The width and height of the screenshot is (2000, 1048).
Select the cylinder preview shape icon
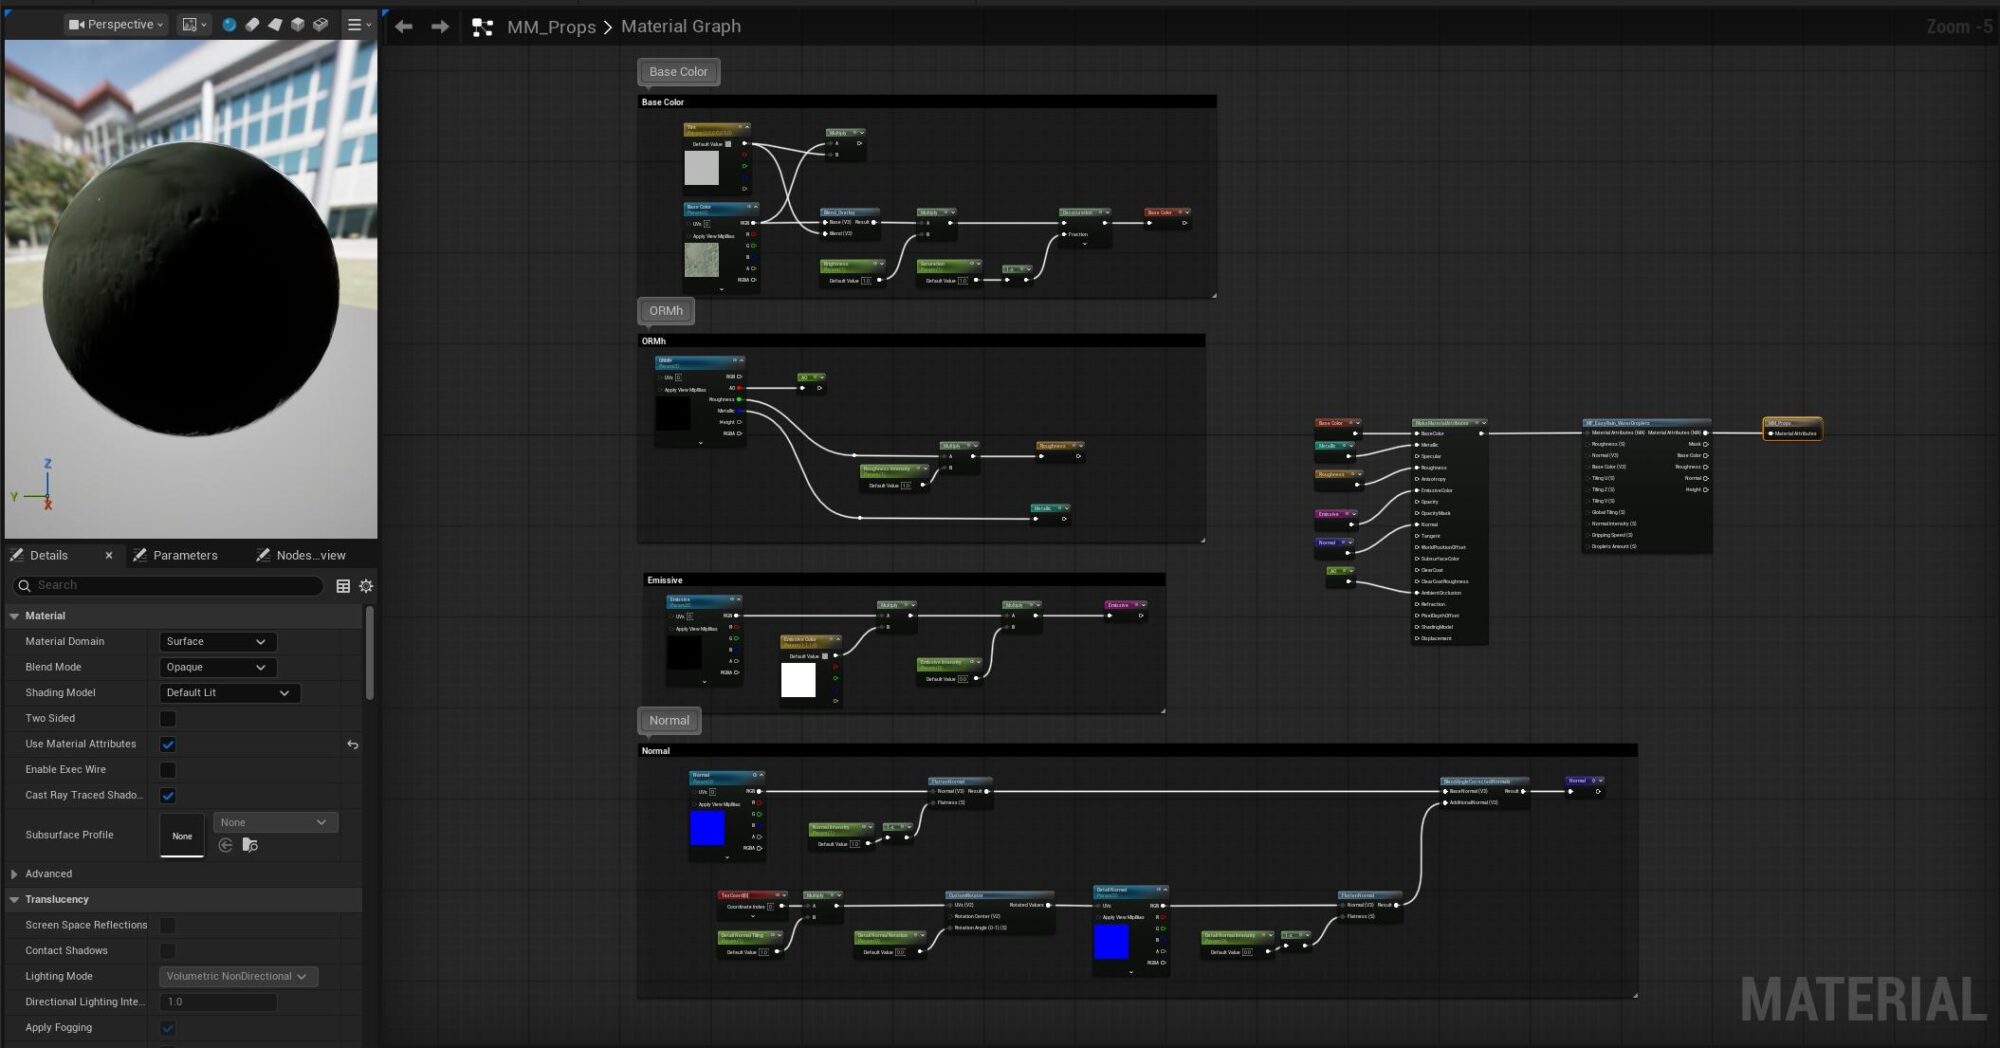coord(251,24)
